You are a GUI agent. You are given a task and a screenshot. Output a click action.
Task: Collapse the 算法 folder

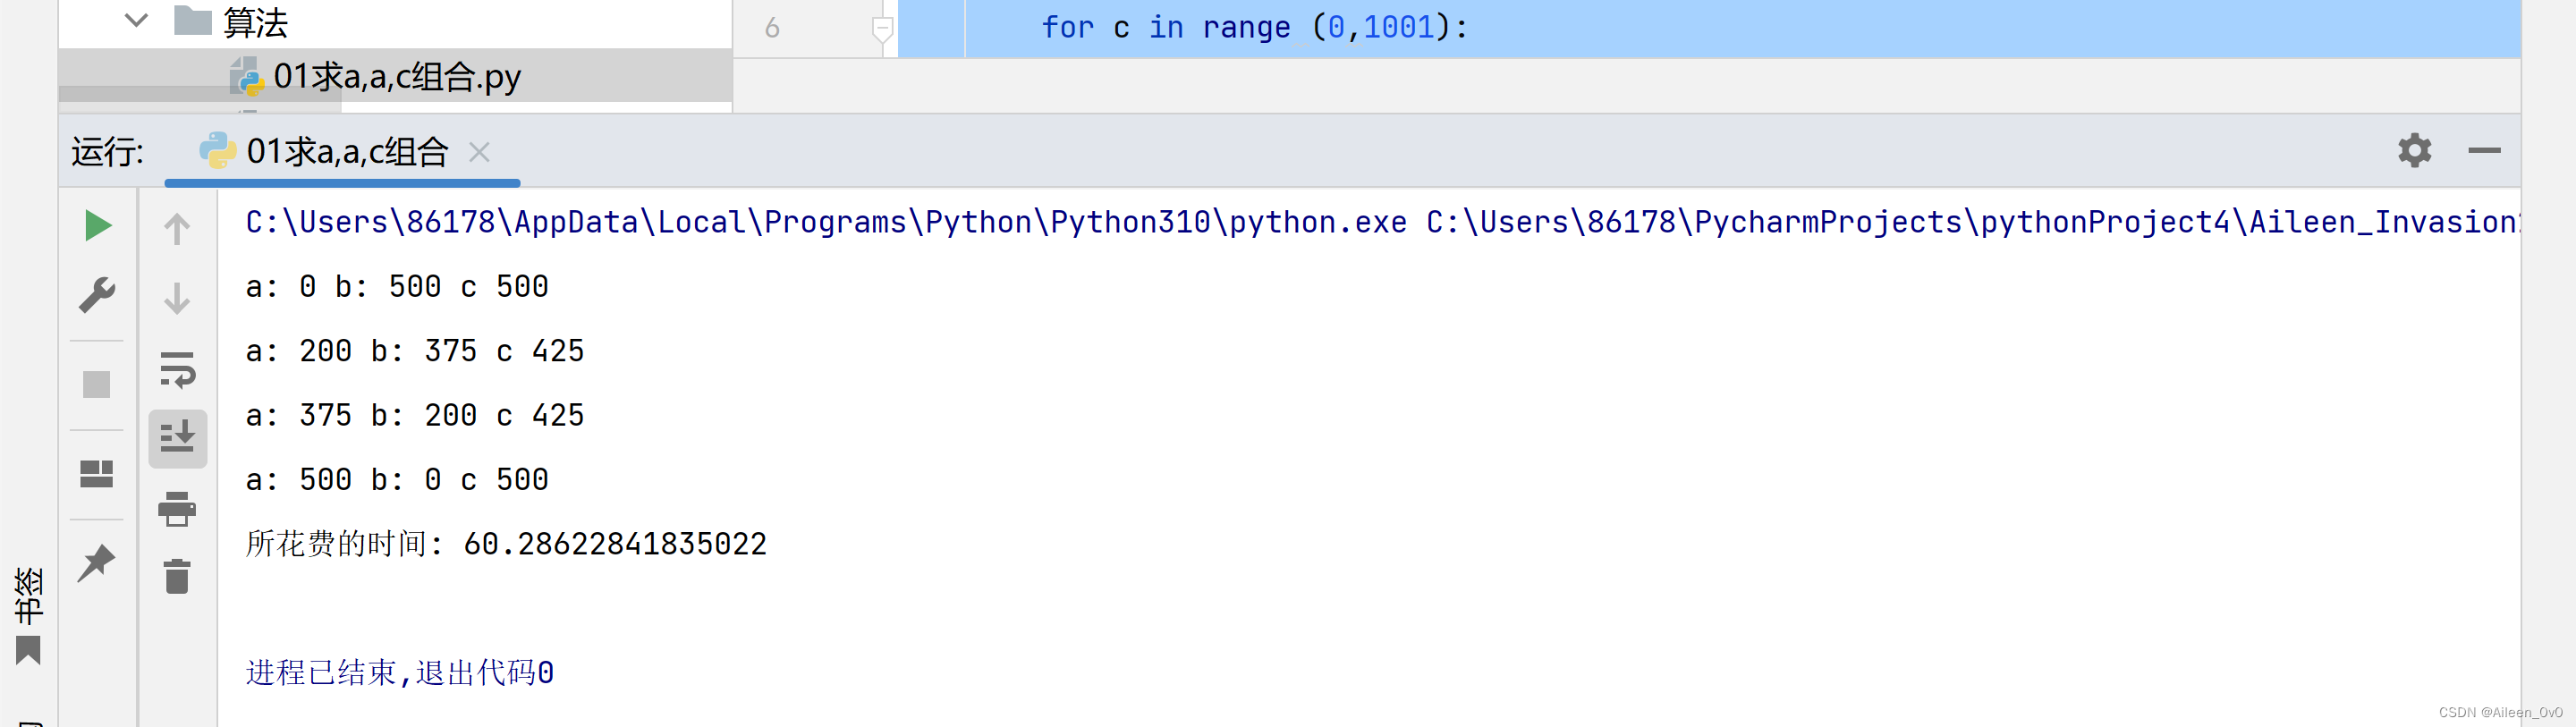click(136, 21)
